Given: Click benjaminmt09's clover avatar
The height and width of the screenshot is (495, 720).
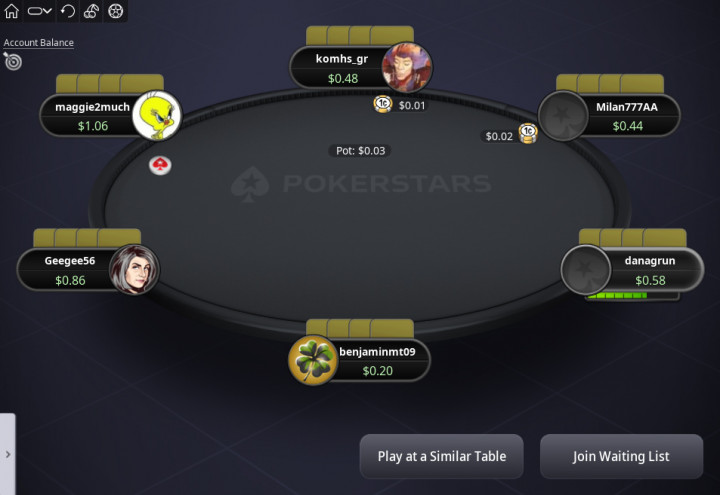Looking at the screenshot, I should [313, 360].
